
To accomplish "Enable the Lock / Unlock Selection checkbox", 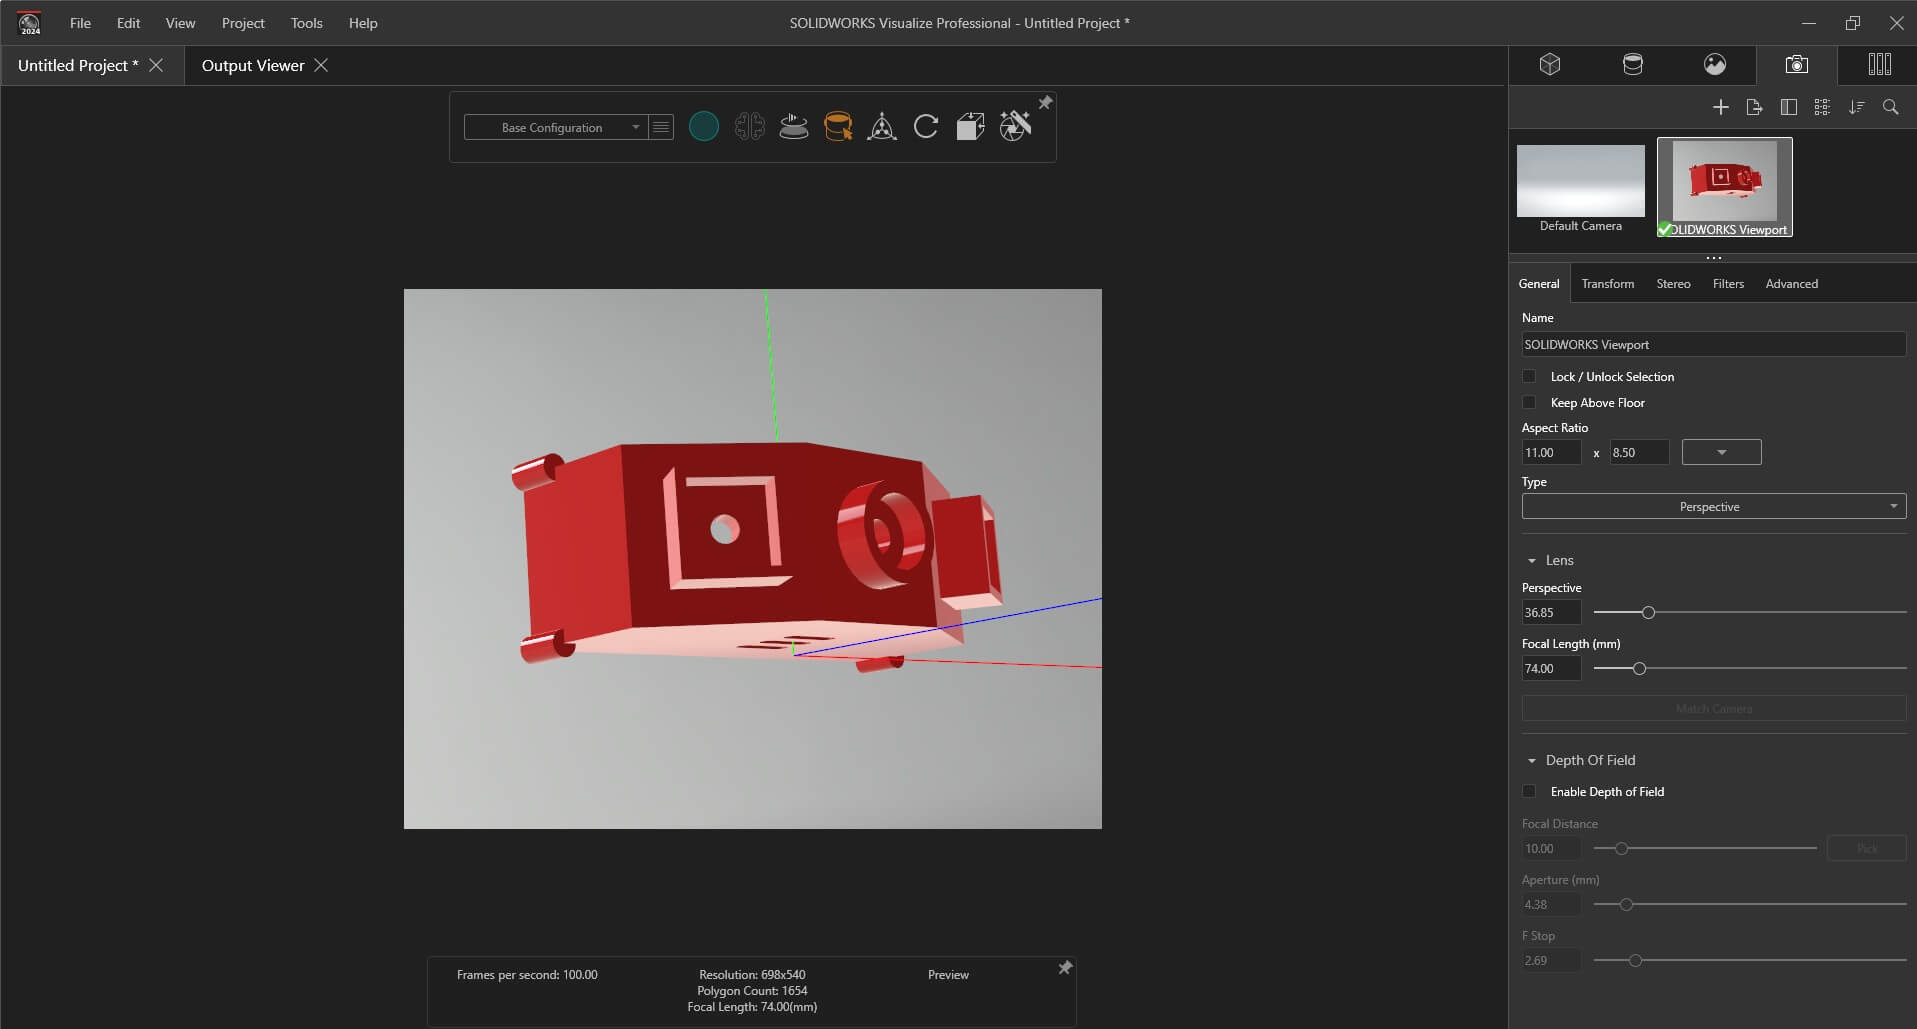I will click(1529, 377).
